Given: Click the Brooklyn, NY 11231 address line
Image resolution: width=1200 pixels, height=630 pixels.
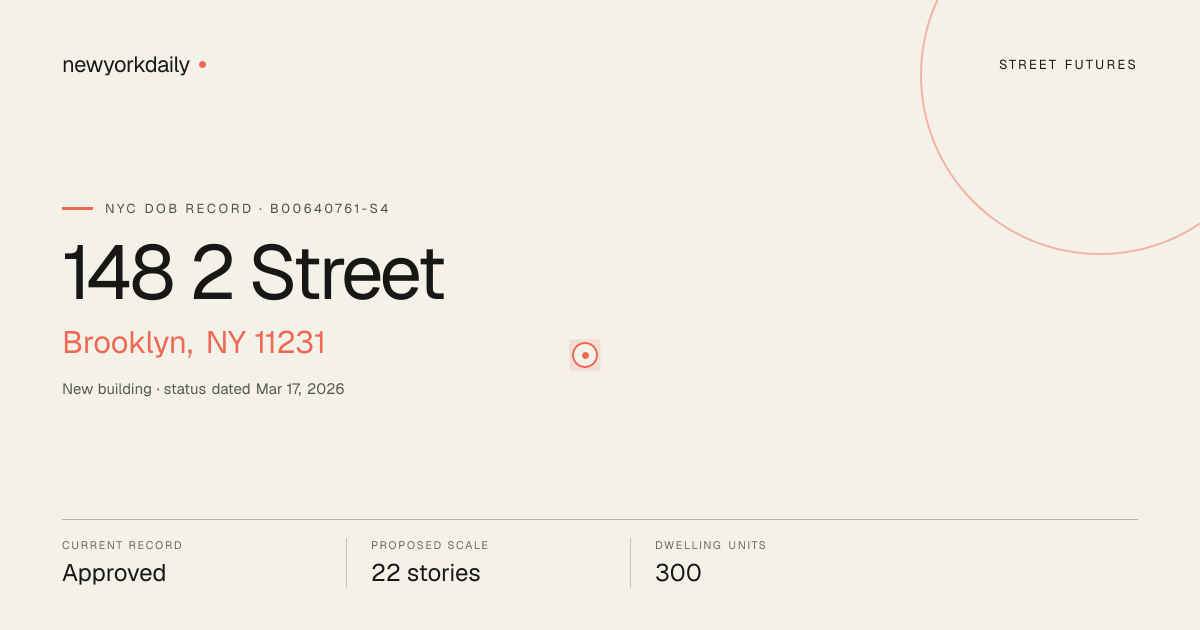Looking at the screenshot, I should [194, 343].
